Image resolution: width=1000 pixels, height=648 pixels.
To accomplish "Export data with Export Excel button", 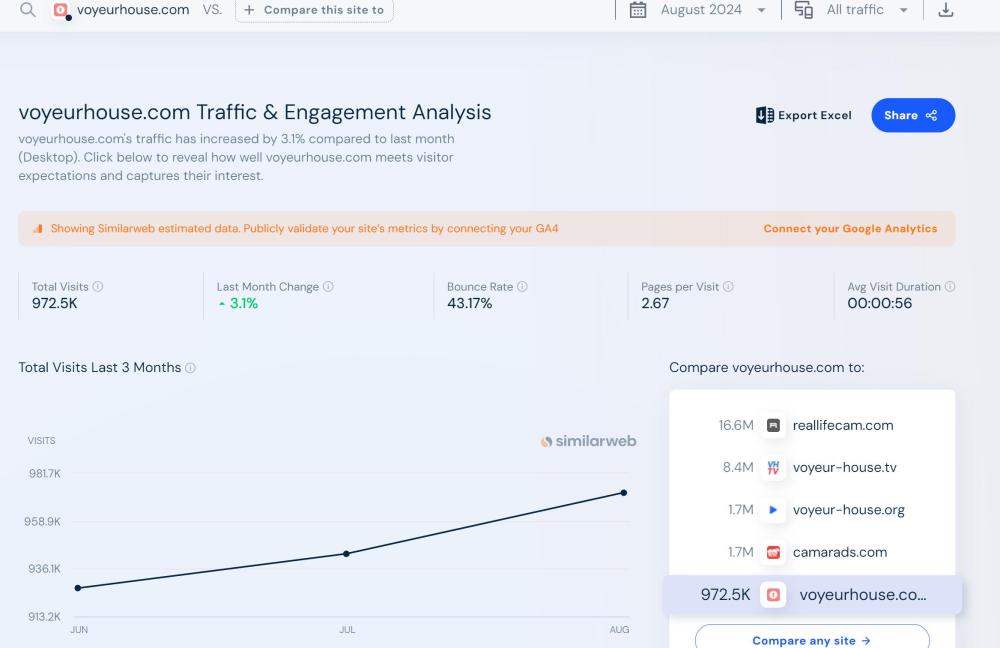I will 804,115.
